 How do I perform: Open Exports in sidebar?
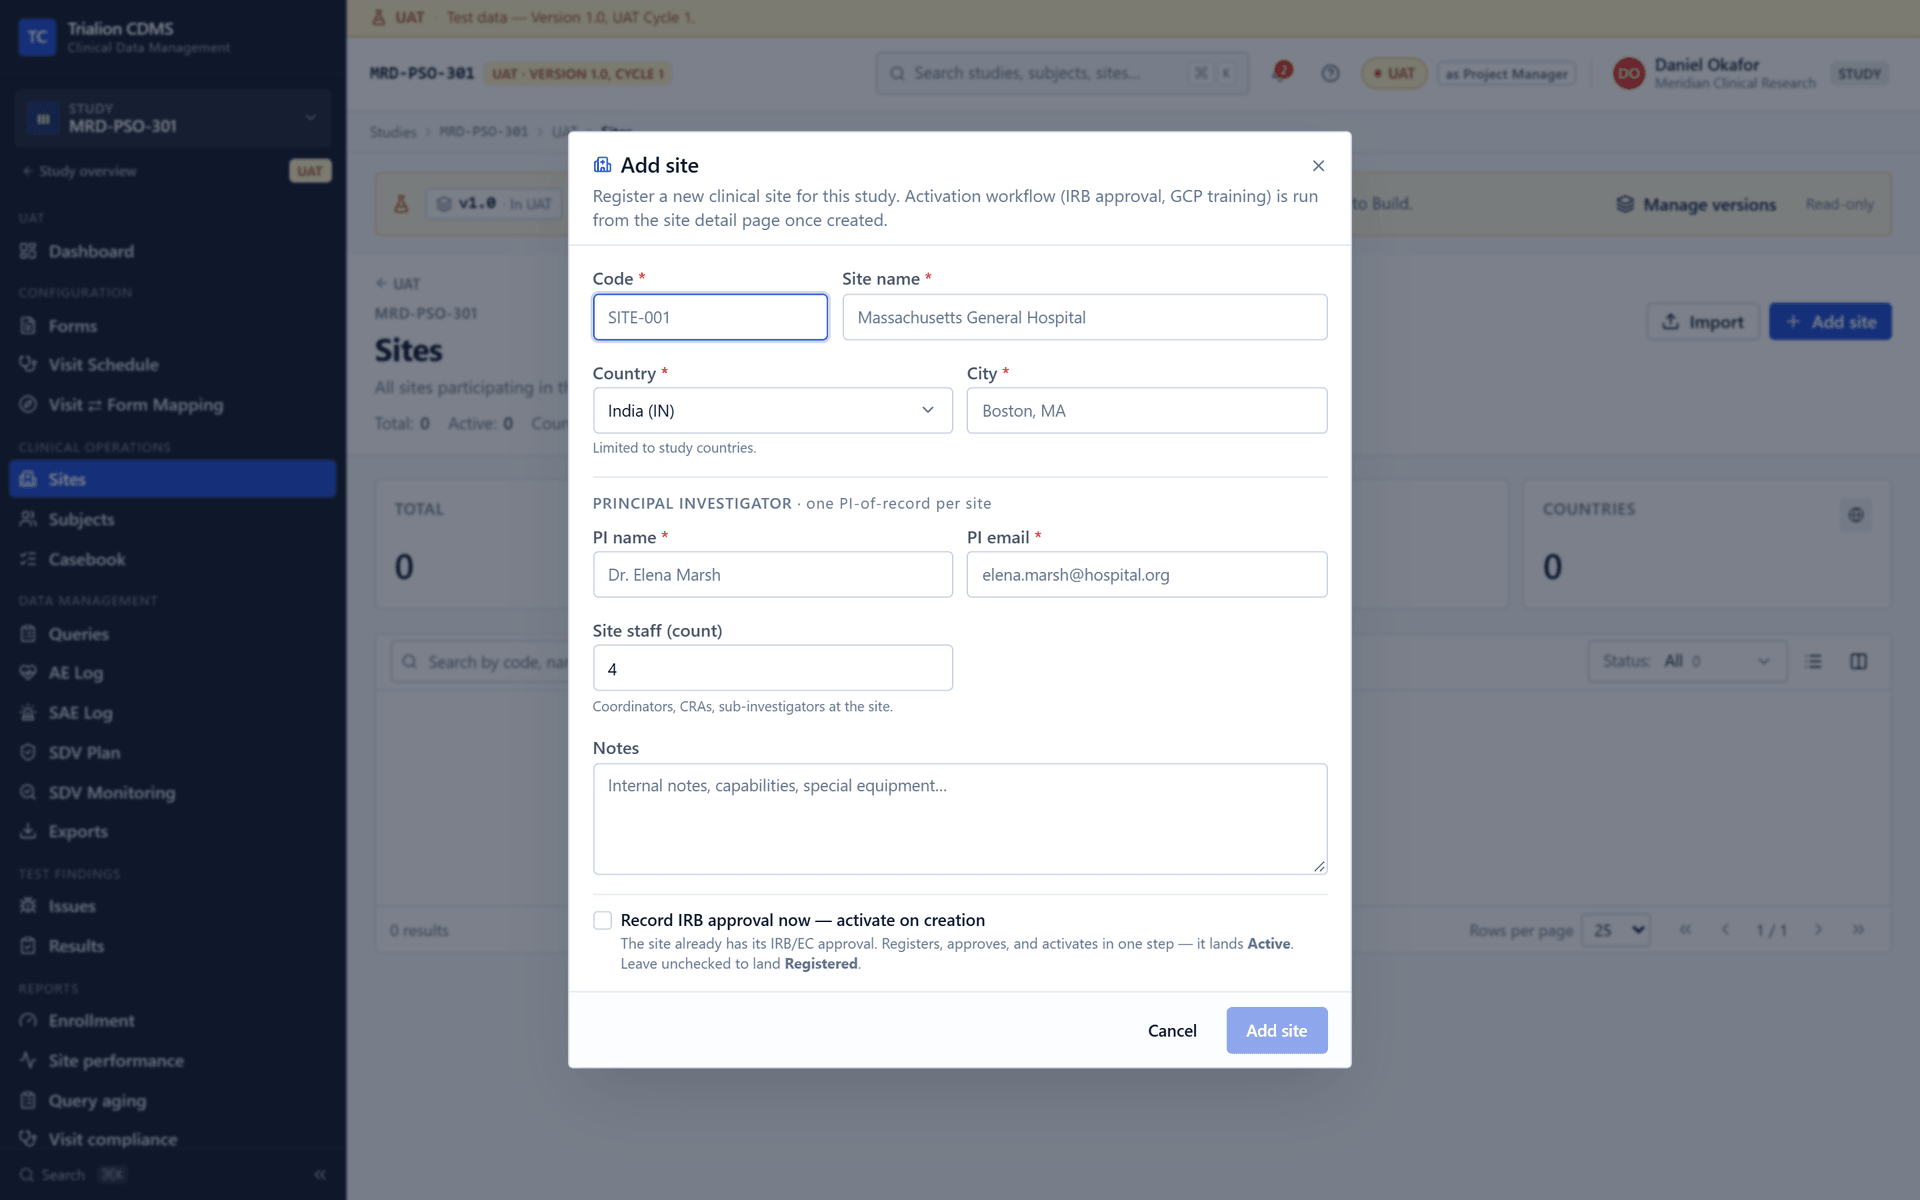pos(173,831)
